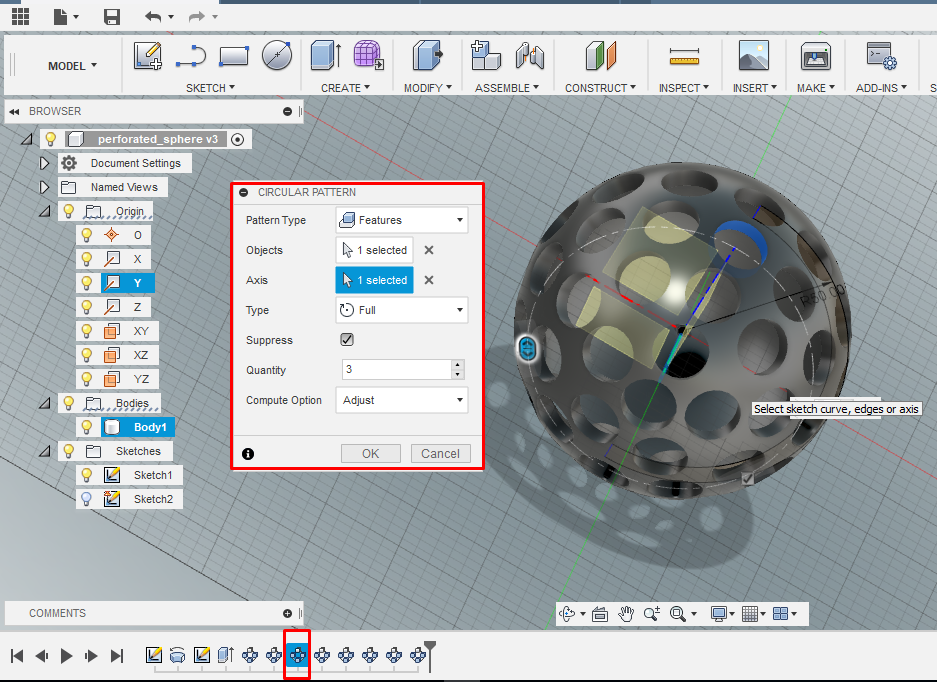Open the Type Full dropdown
Image resolution: width=937 pixels, height=682 pixels.
point(402,310)
